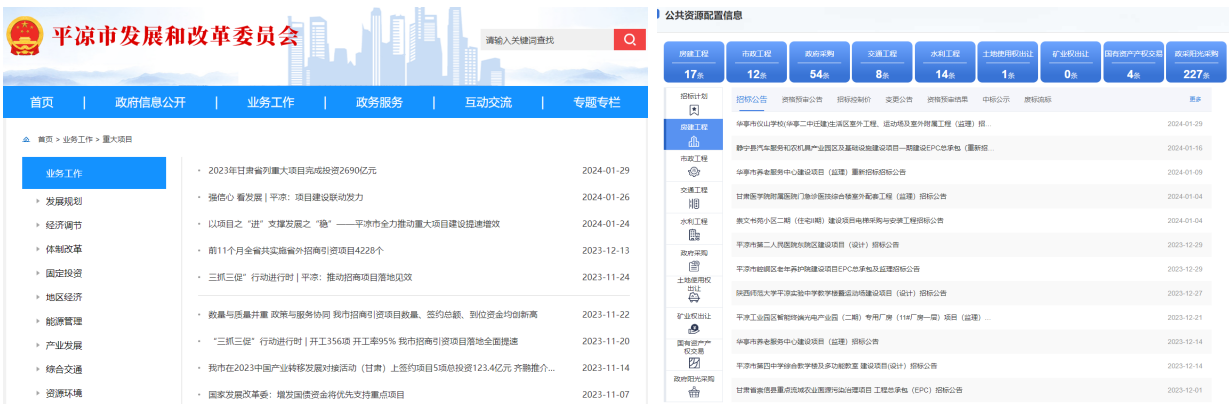Switch to 招标控制价 tab
This screenshot has width=1229, height=409.
[x=853, y=100]
